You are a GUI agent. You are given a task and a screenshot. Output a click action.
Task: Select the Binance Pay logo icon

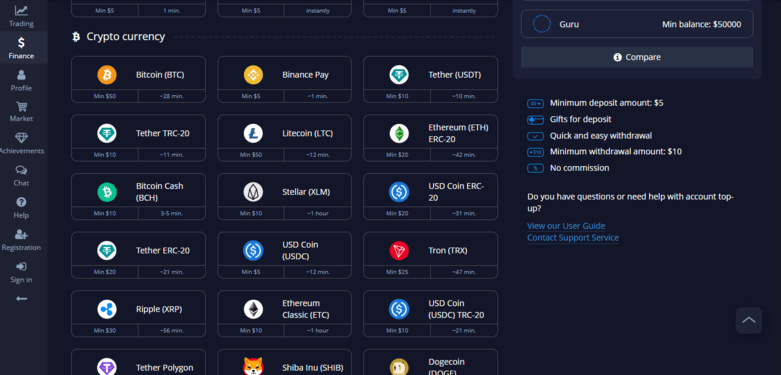pos(253,75)
